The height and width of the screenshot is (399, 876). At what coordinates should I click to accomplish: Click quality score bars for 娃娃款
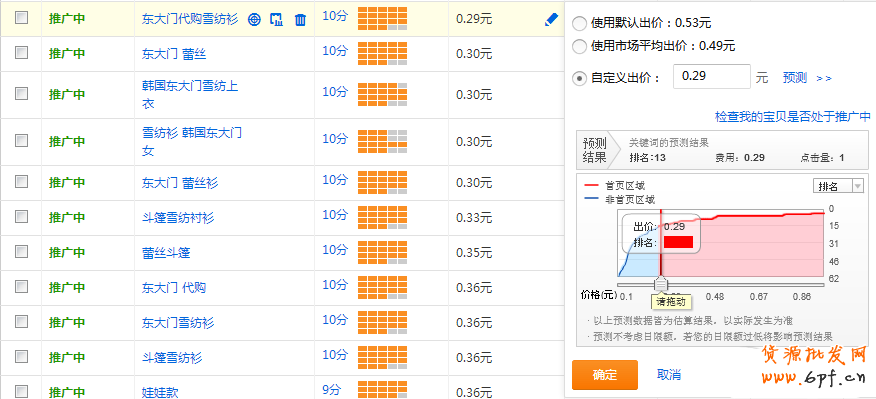coord(383,390)
